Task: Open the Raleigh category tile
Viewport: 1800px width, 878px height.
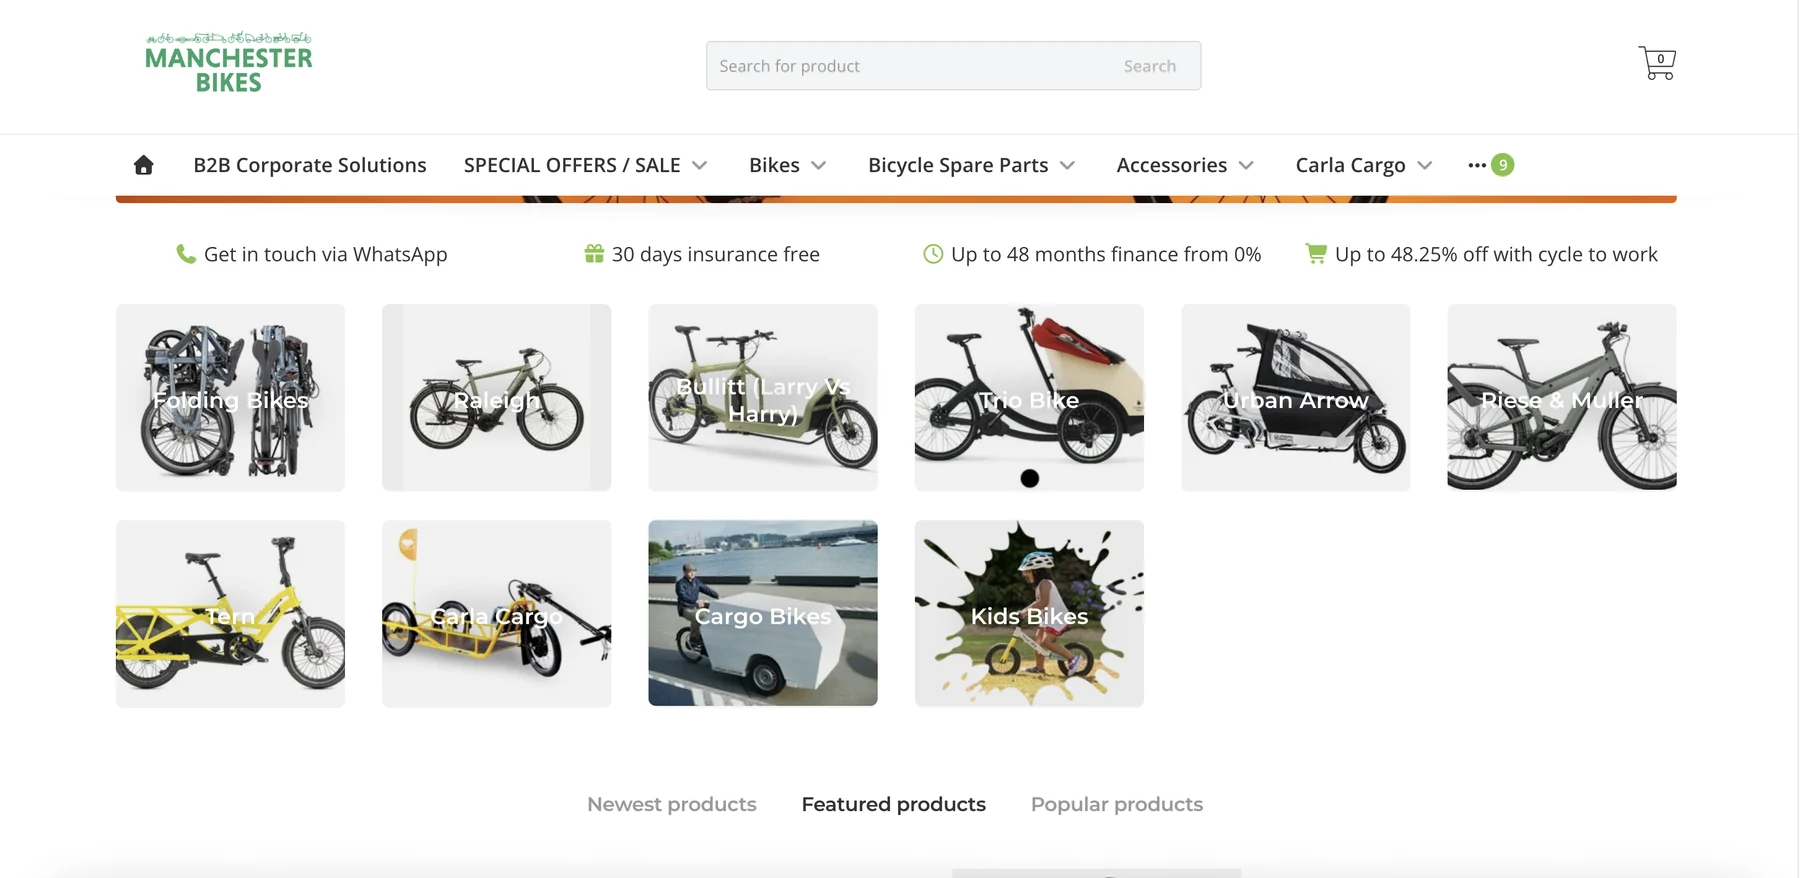Action: point(496,398)
